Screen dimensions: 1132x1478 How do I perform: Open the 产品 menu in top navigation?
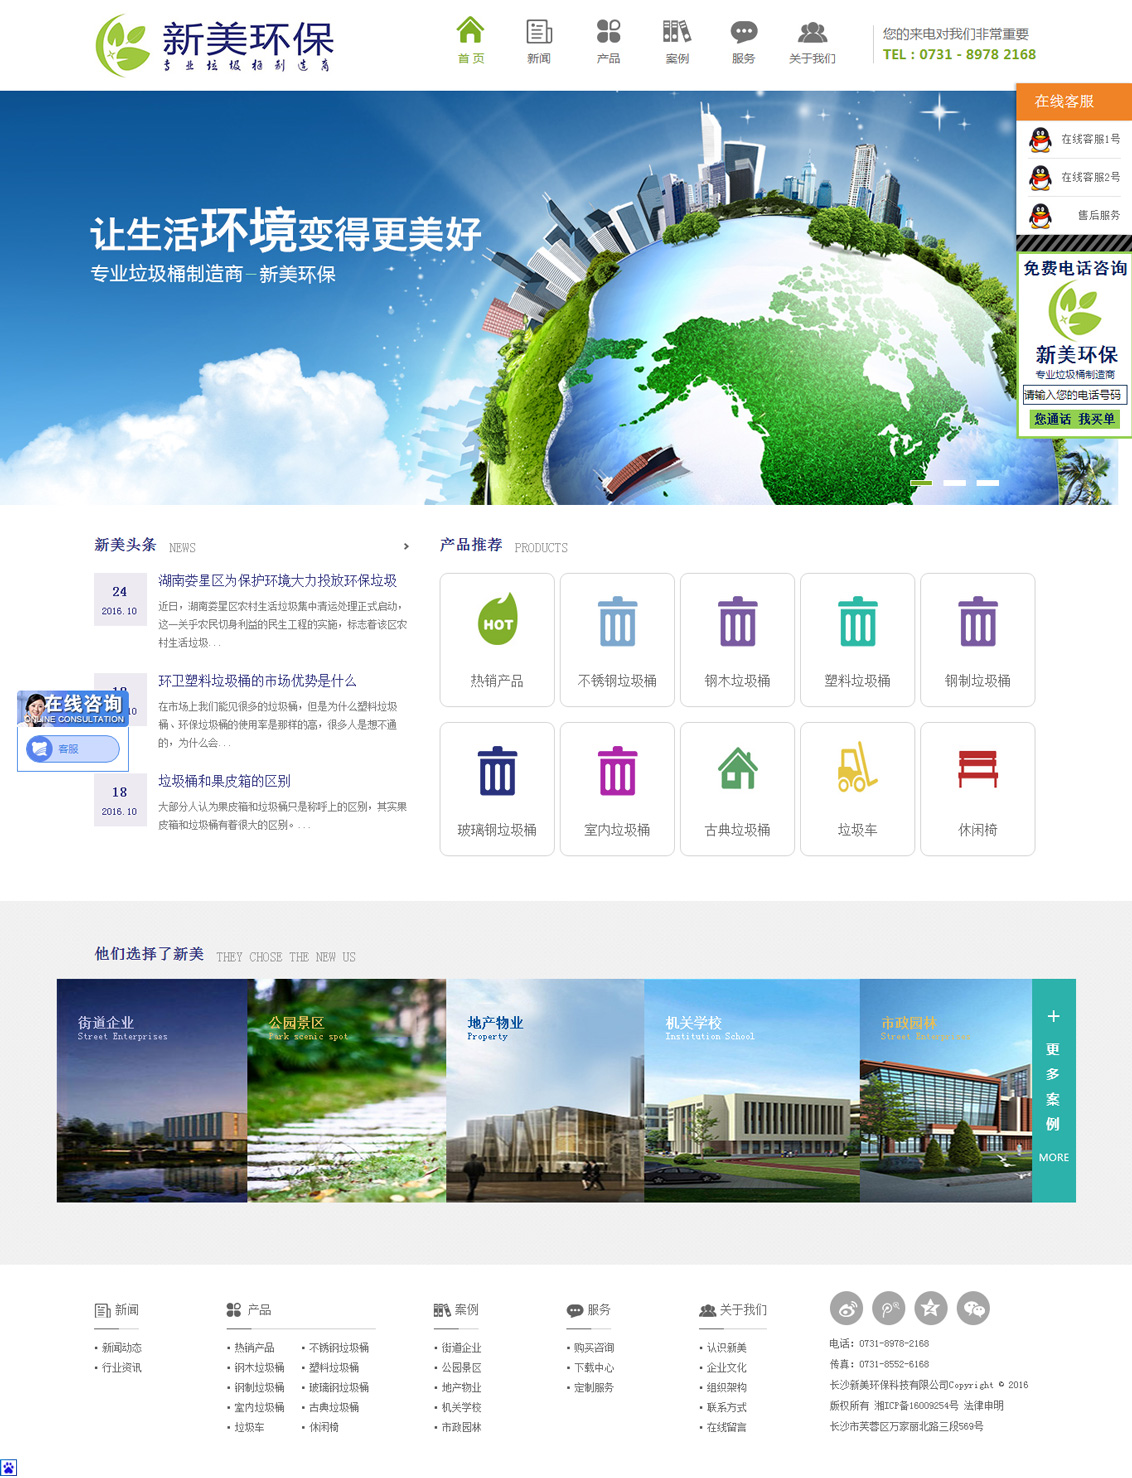click(608, 41)
